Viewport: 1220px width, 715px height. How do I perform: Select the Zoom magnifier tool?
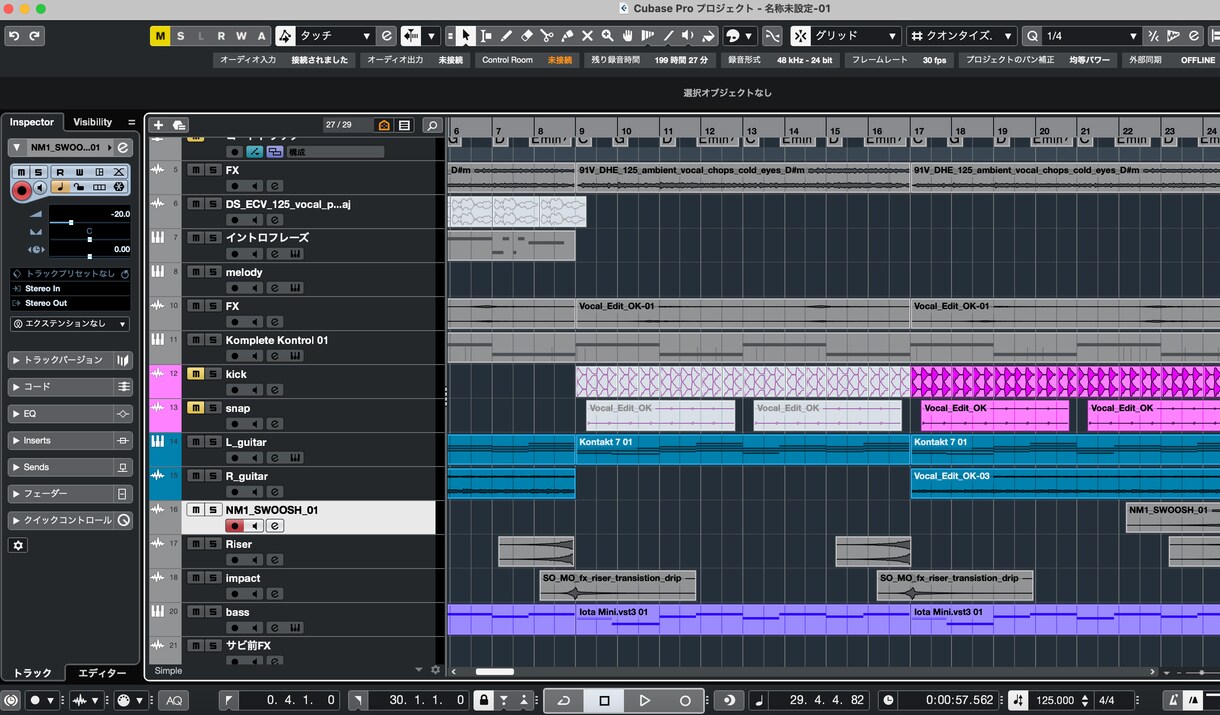tap(607, 36)
